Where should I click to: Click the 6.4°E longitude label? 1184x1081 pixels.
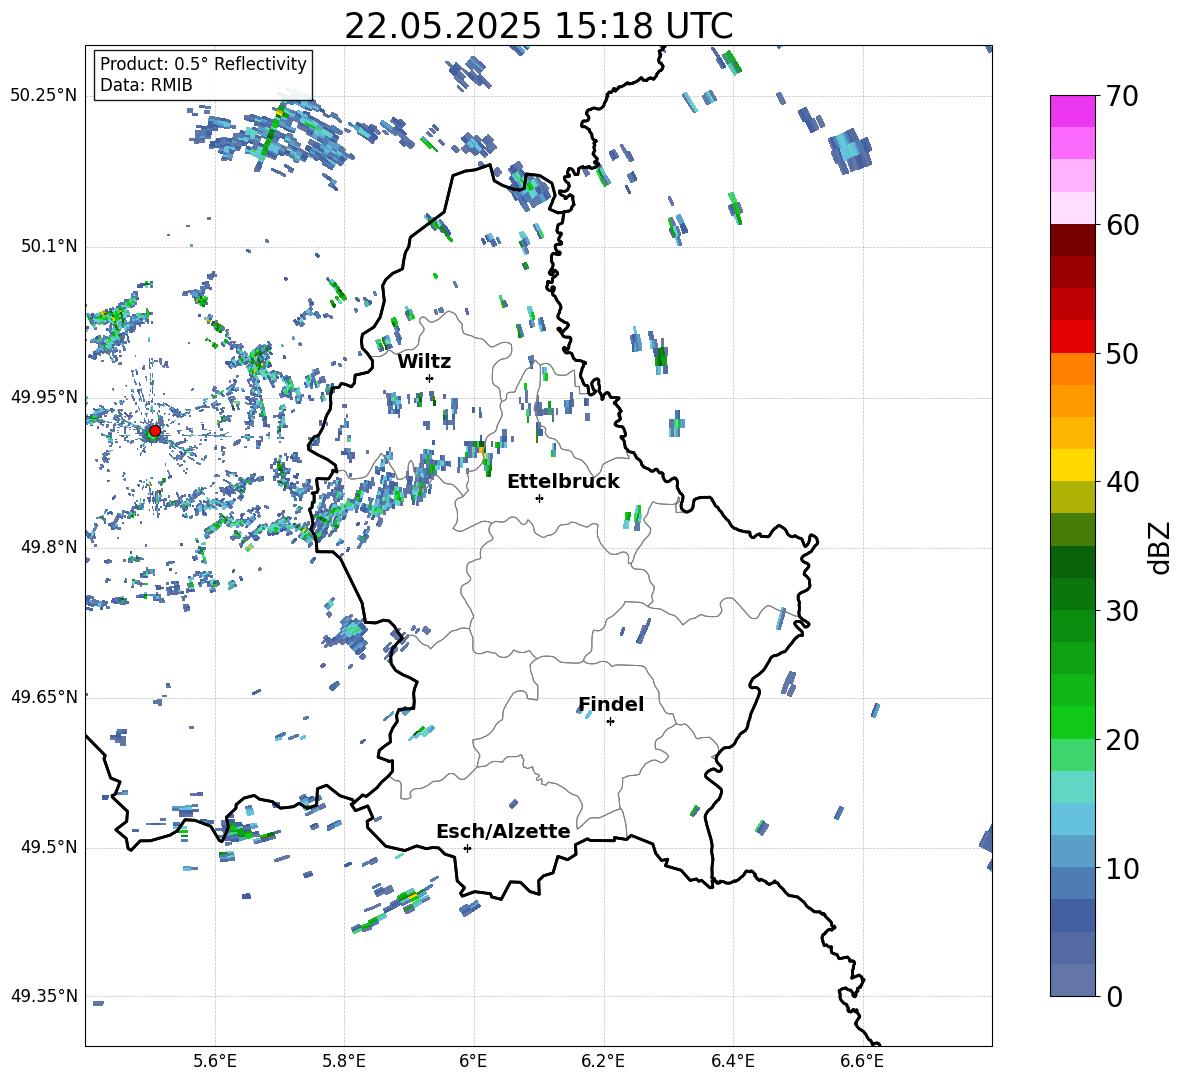point(732,1061)
